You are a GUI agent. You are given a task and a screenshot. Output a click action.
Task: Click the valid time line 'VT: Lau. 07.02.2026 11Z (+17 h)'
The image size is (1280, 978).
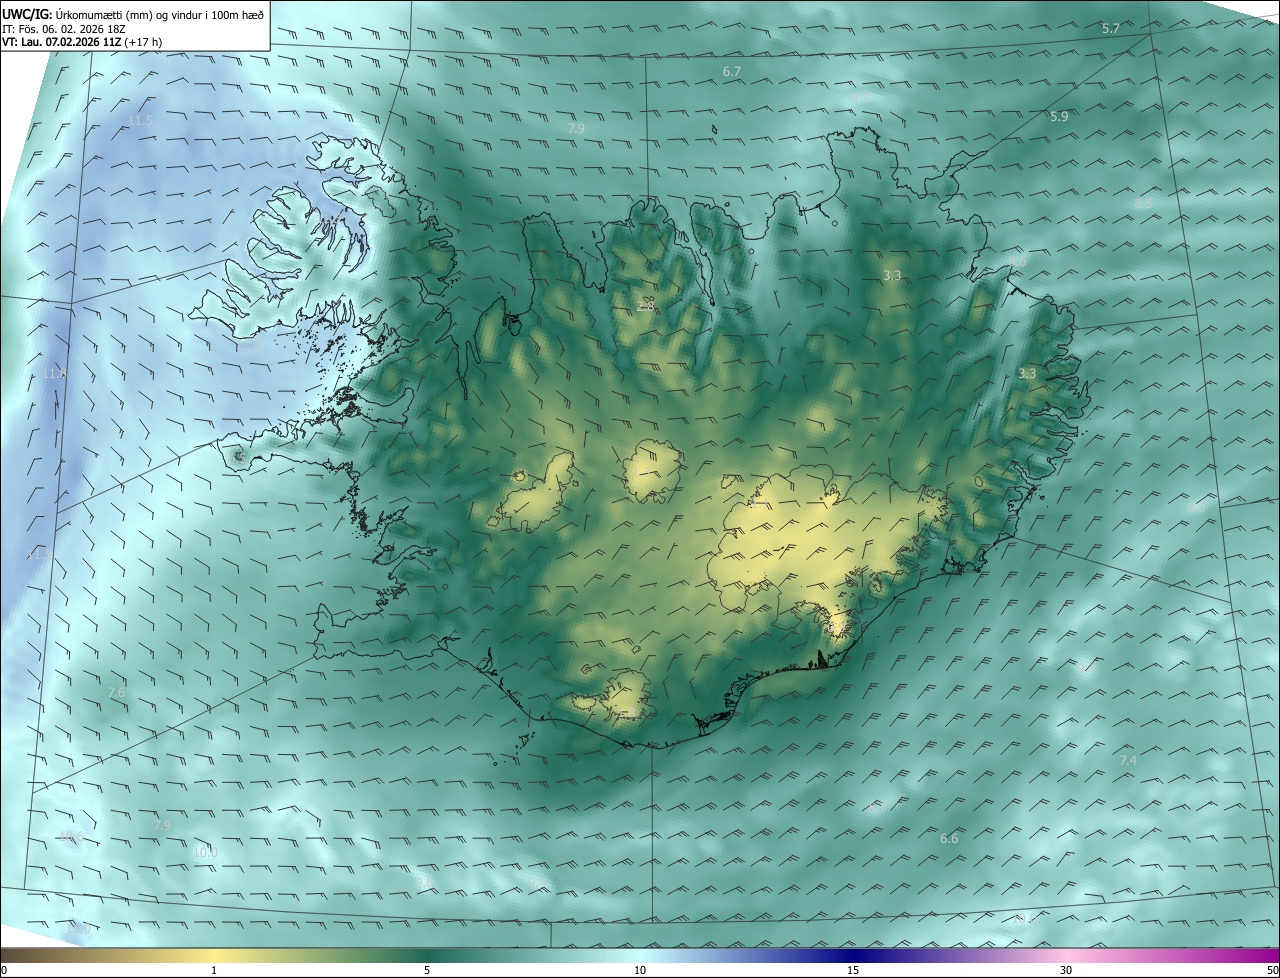[82, 42]
